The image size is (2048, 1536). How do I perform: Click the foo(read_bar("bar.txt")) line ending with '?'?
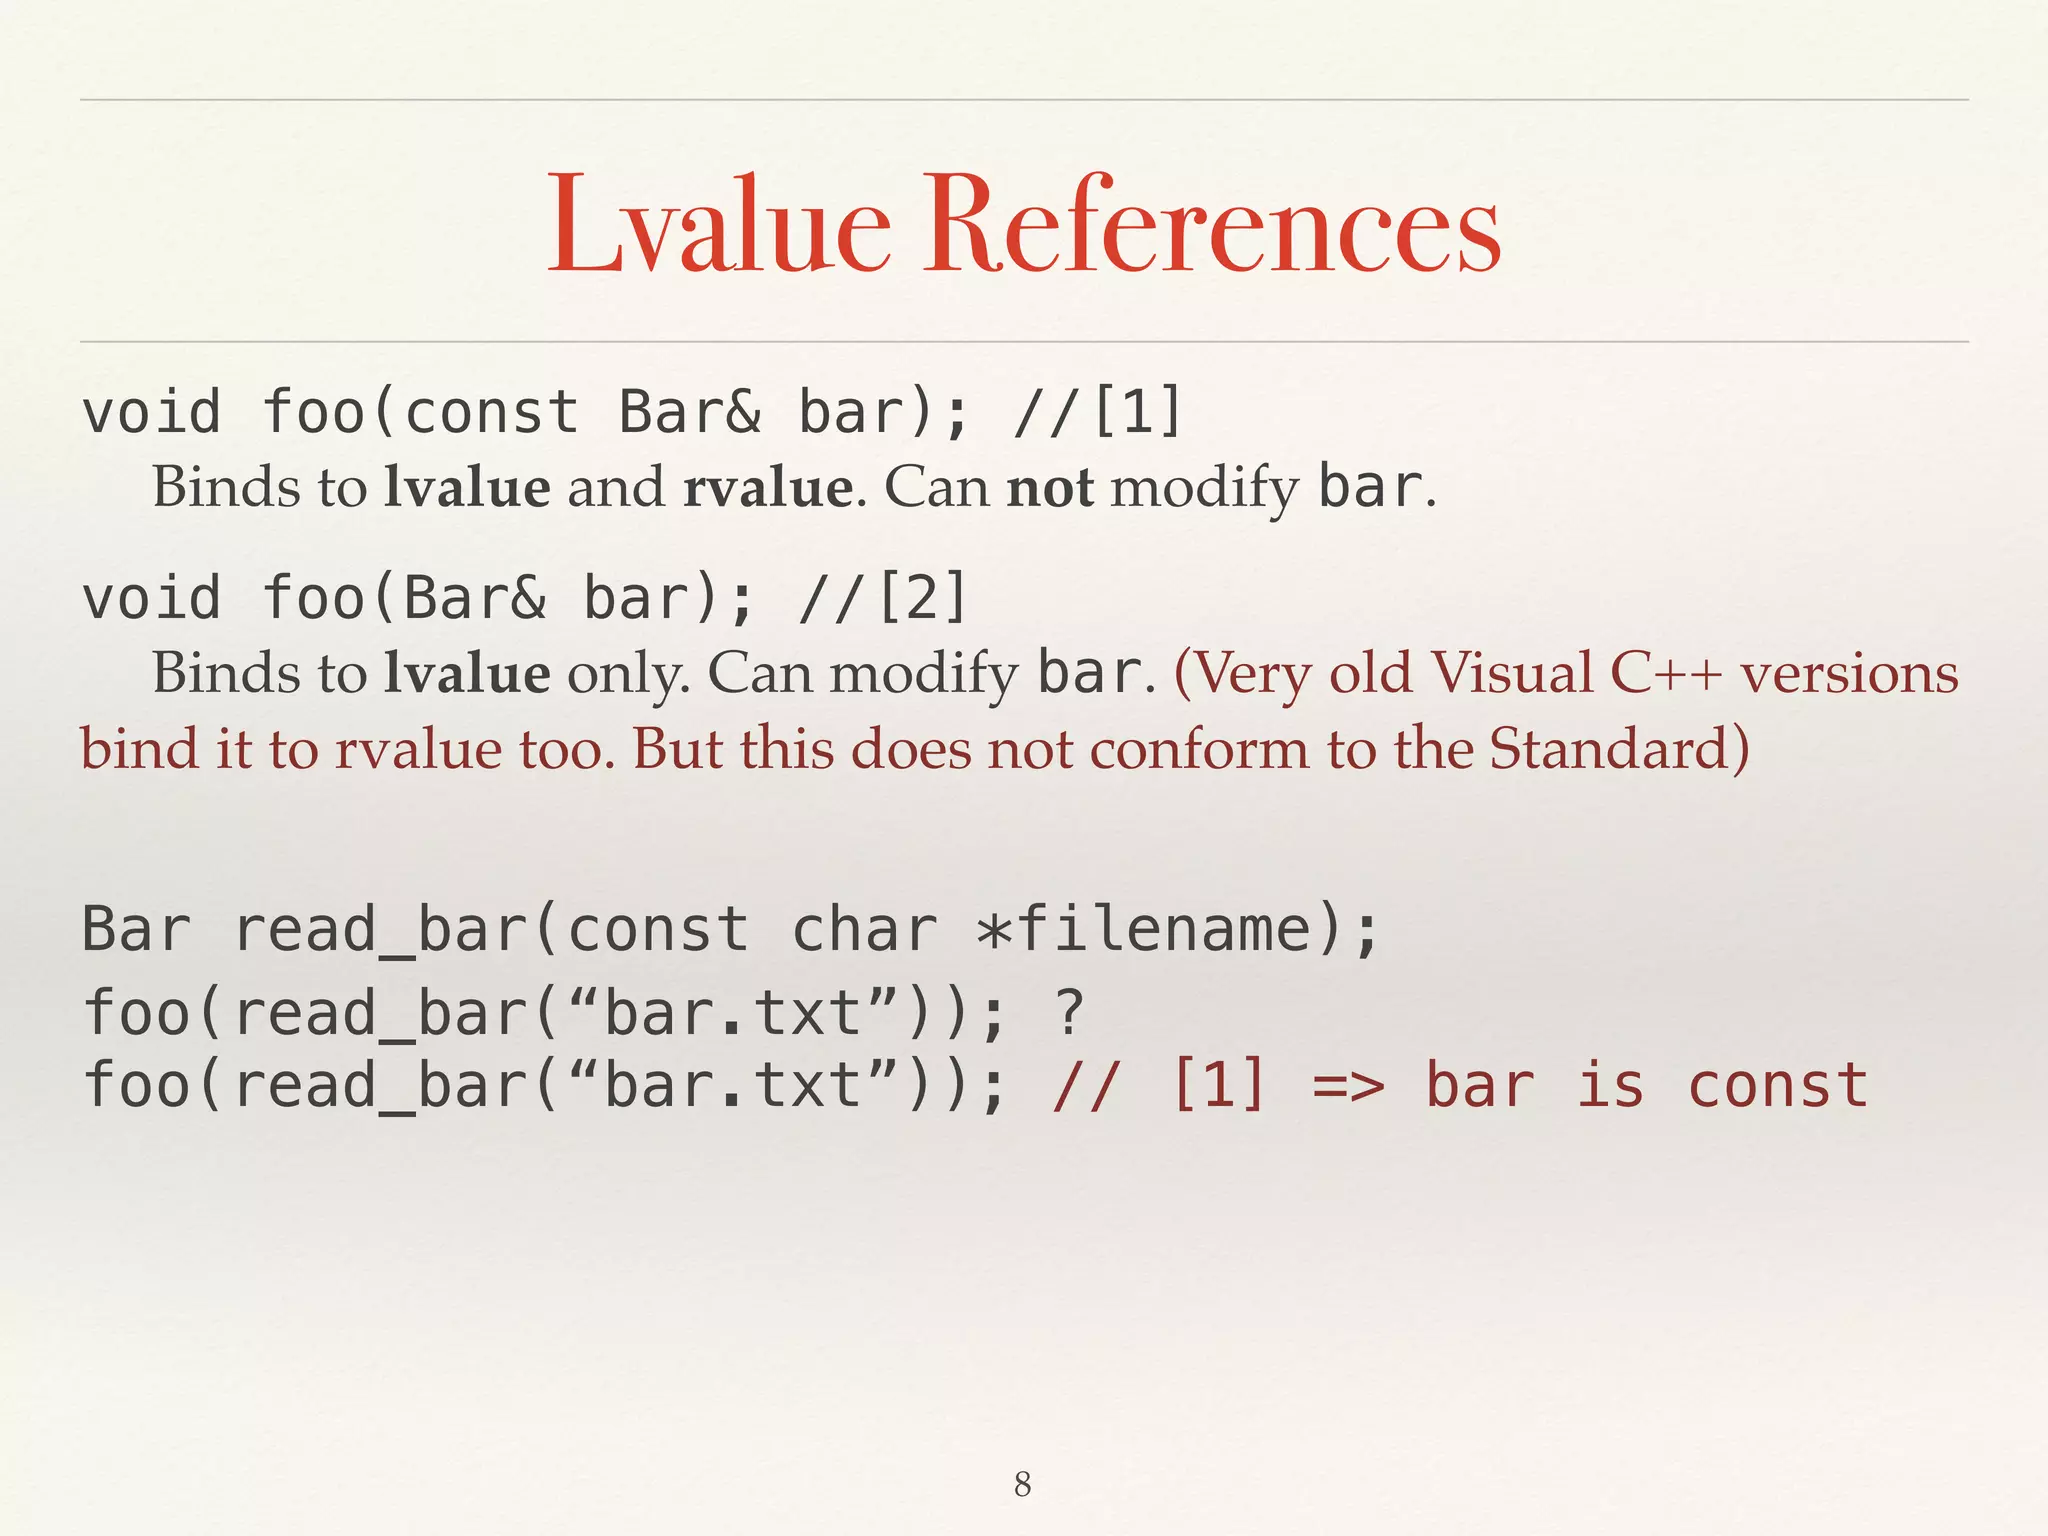583,1012
